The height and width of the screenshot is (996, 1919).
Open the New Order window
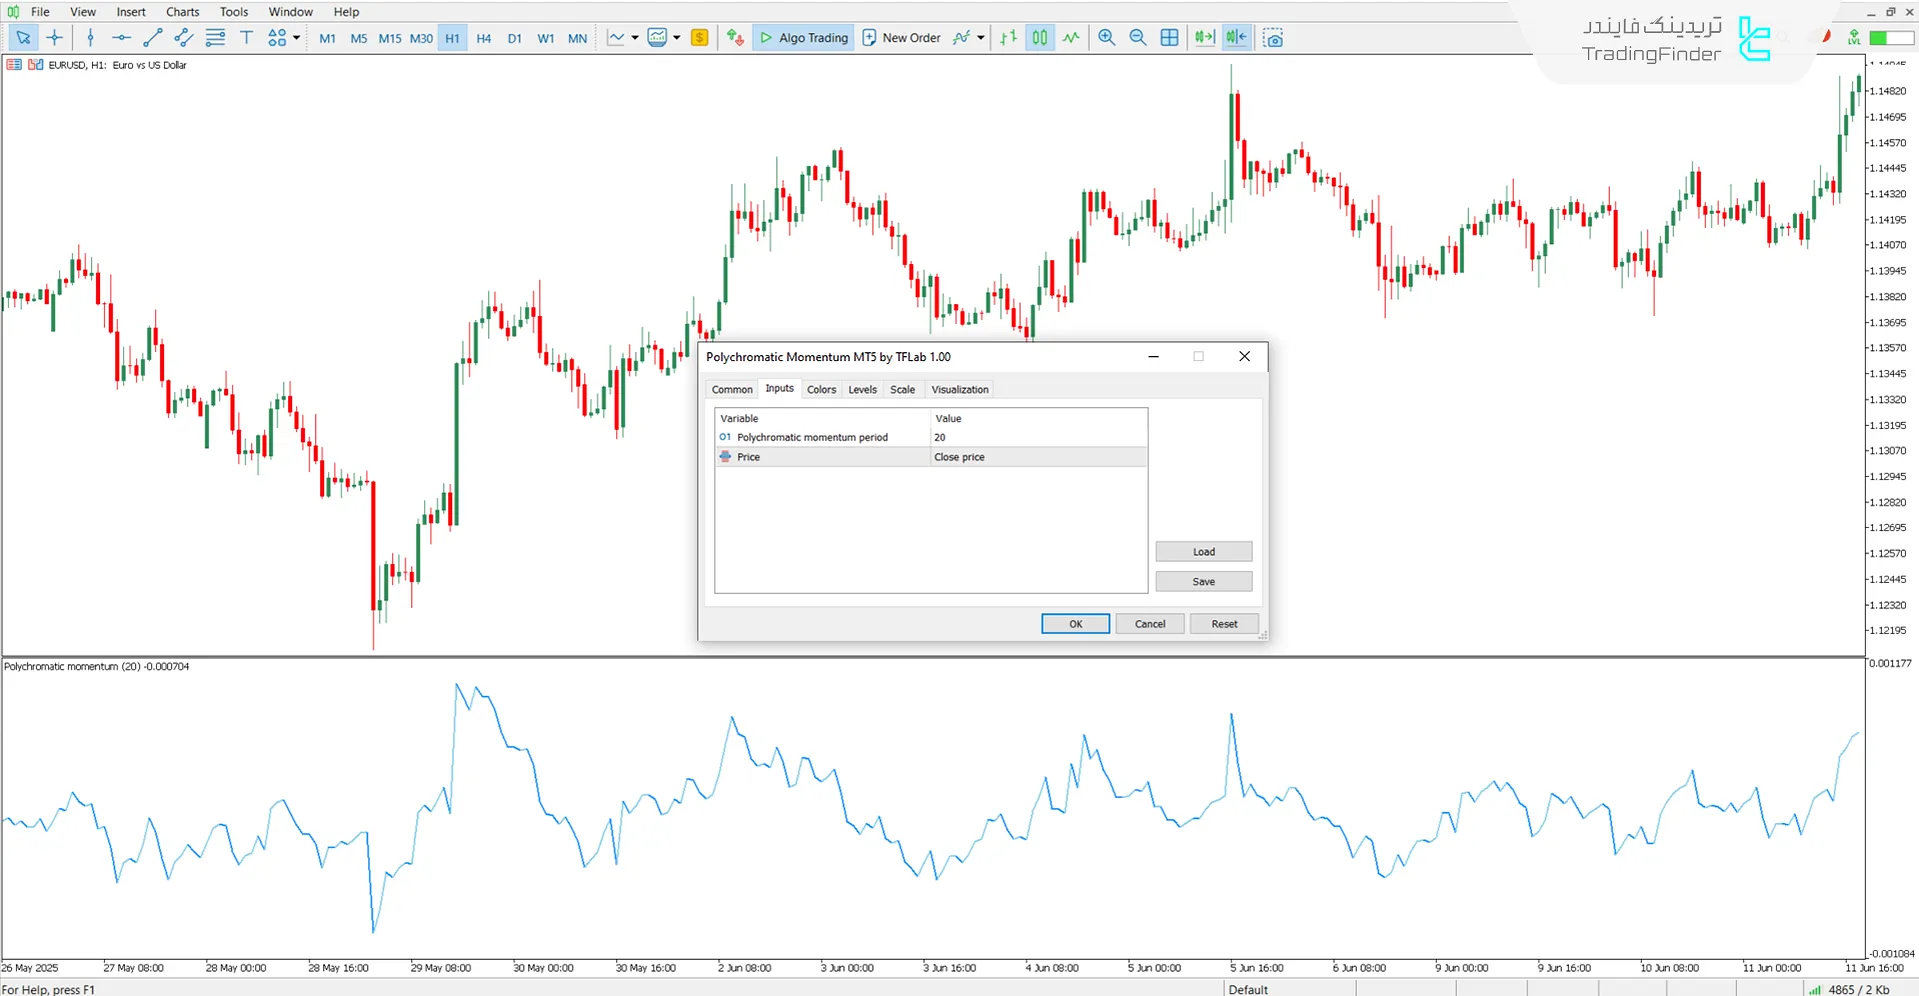[901, 37]
